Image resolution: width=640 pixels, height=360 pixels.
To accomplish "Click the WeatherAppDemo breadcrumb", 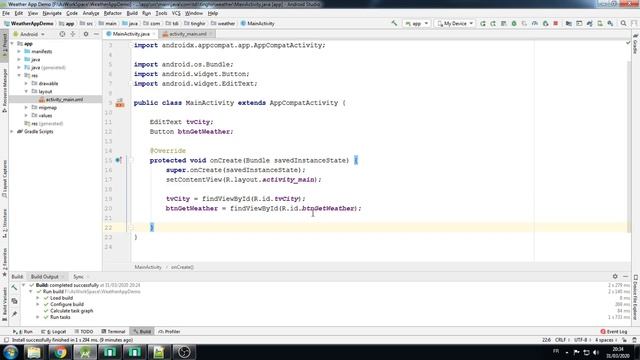I will [x=29, y=24].
